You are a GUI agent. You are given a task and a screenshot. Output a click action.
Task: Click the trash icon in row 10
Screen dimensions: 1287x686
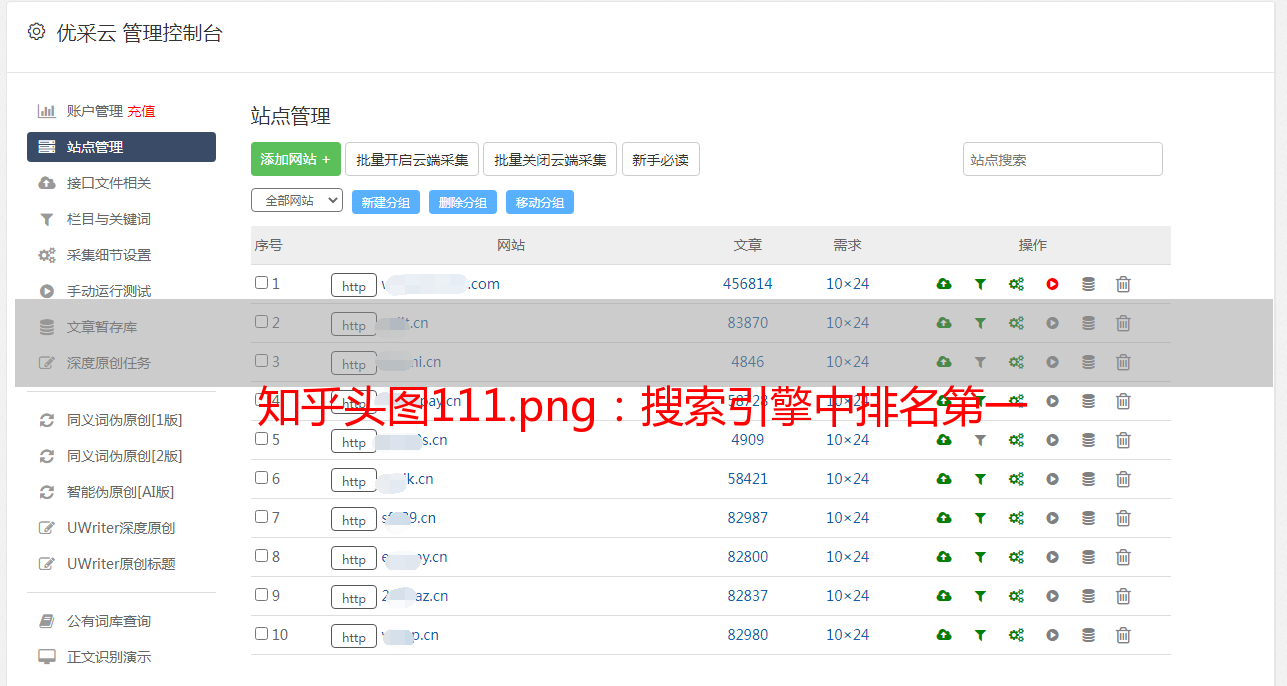click(x=1123, y=635)
